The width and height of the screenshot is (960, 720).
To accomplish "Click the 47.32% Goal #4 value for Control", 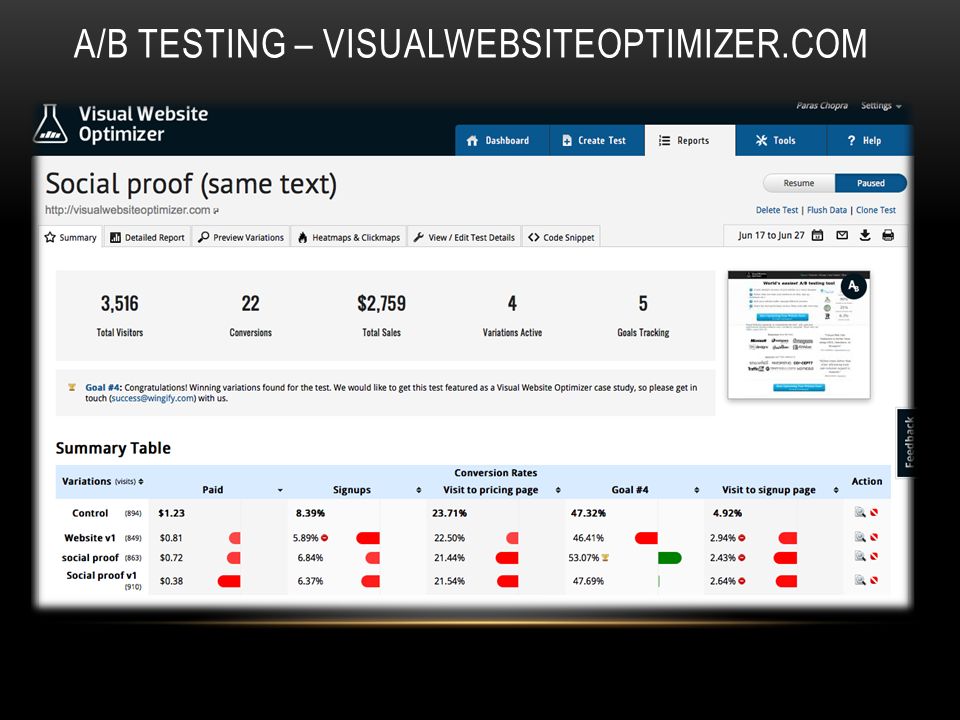I will point(588,513).
